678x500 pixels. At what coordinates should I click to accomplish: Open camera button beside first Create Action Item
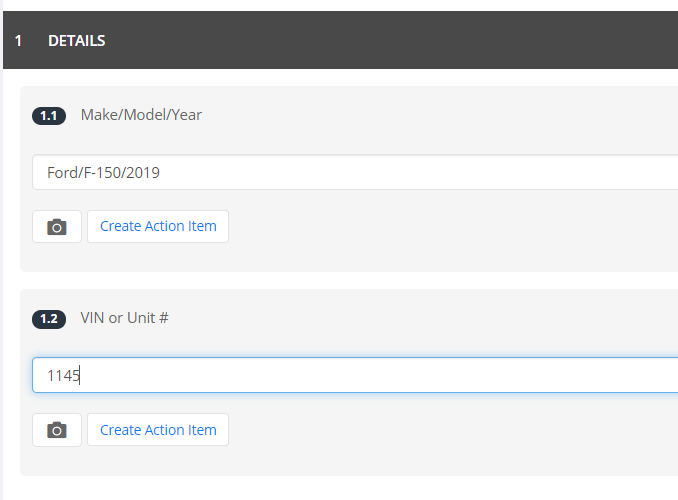(x=57, y=227)
